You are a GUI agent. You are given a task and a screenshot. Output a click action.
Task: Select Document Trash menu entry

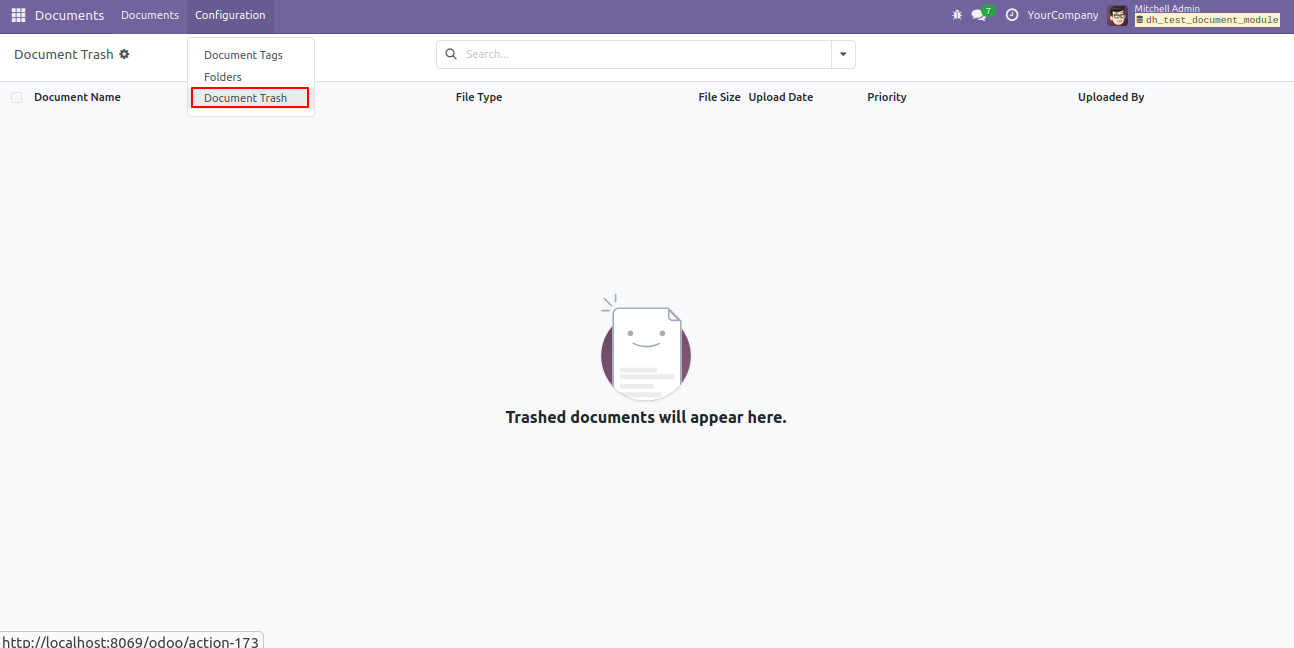(246, 98)
